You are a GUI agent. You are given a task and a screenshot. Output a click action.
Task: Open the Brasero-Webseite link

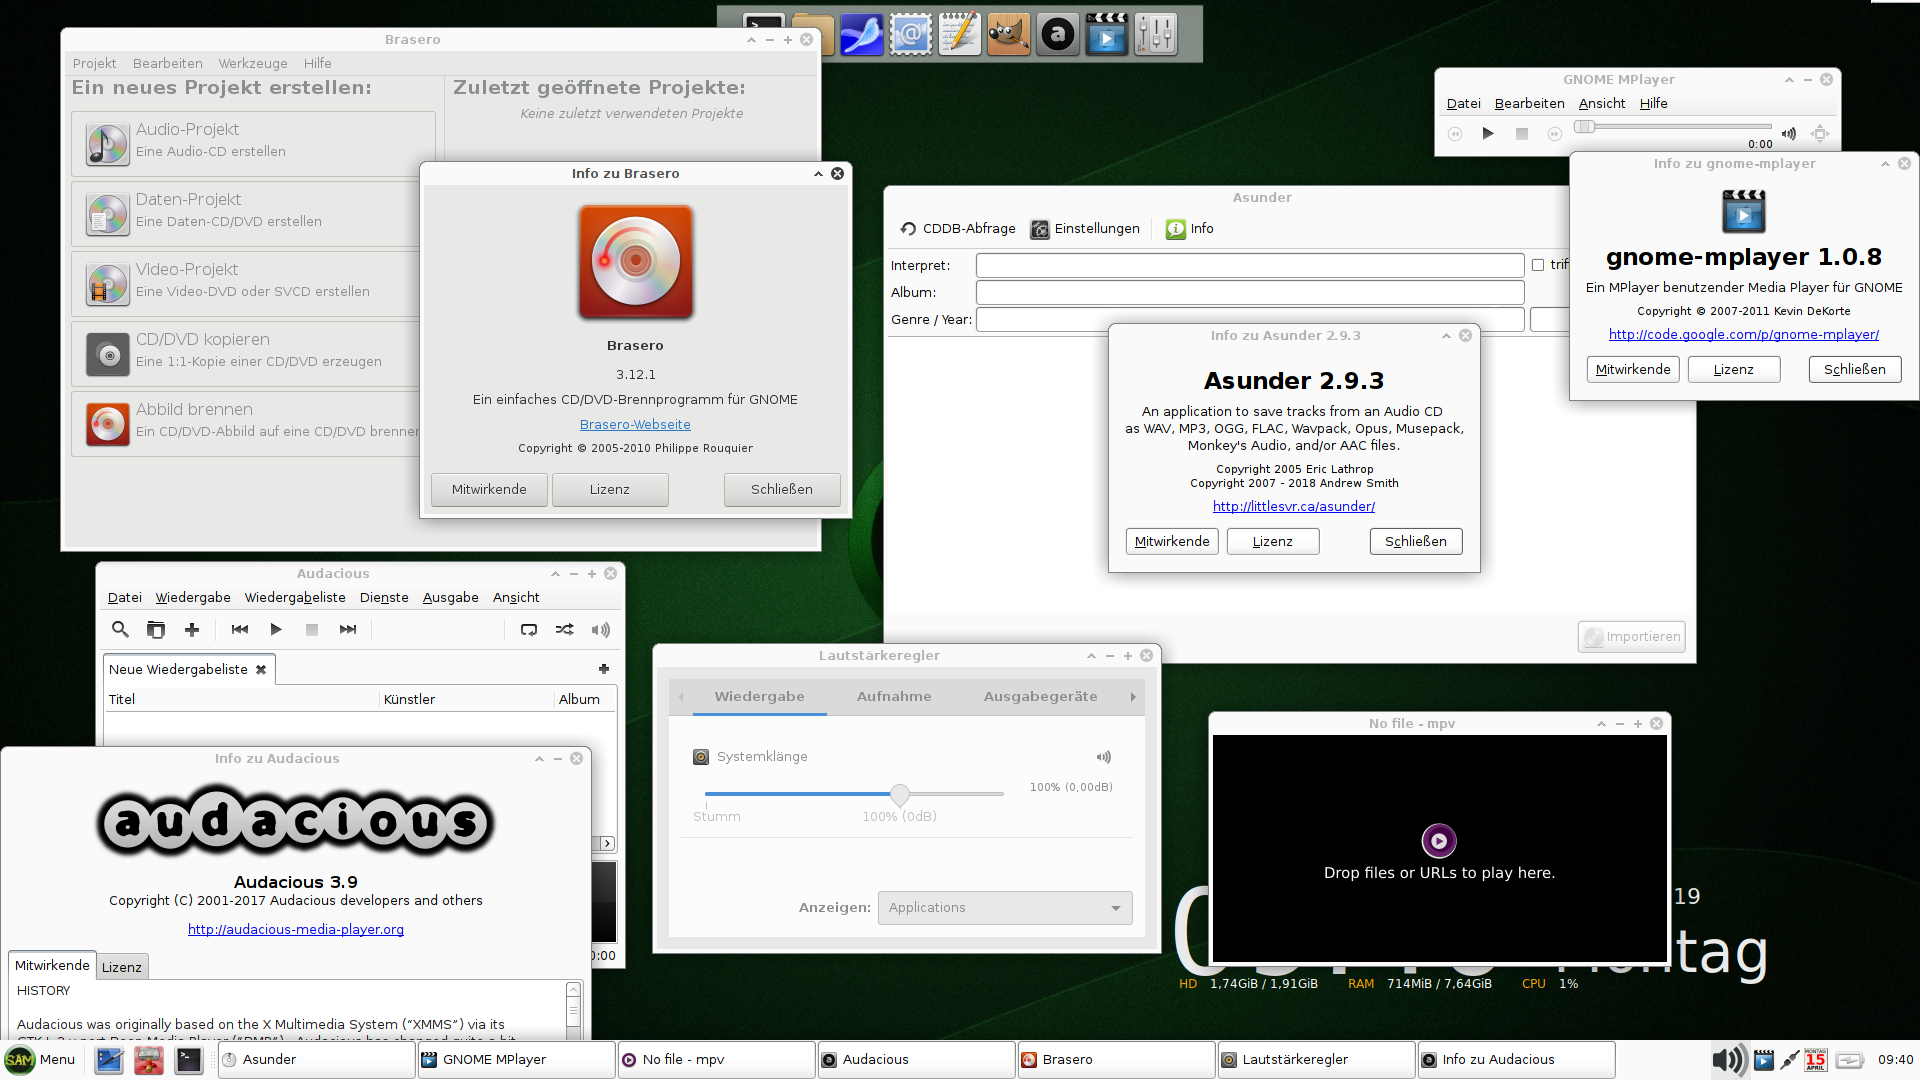point(635,425)
